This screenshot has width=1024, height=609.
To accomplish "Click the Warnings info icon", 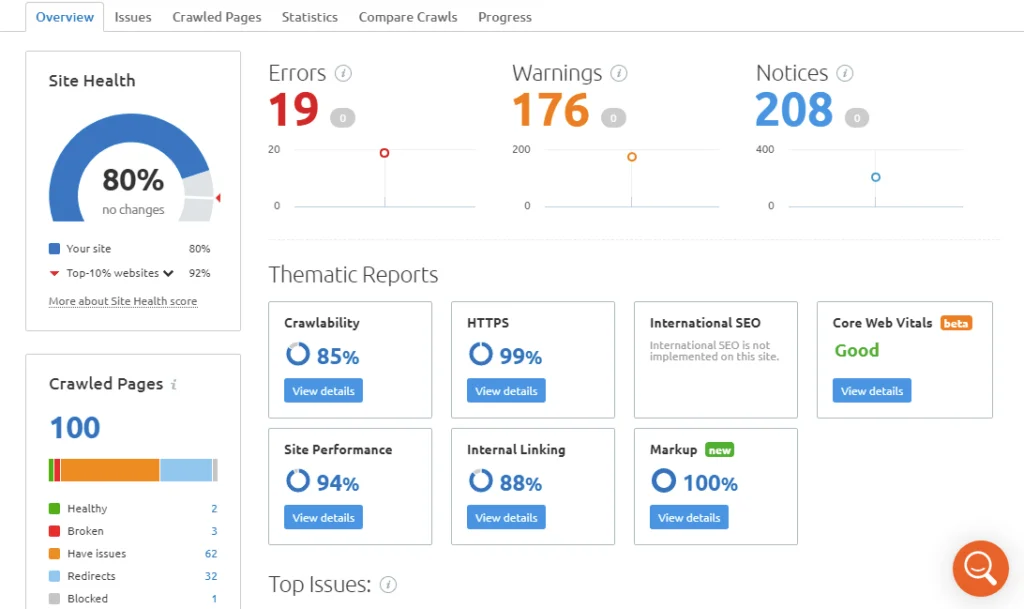I will (619, 73).
